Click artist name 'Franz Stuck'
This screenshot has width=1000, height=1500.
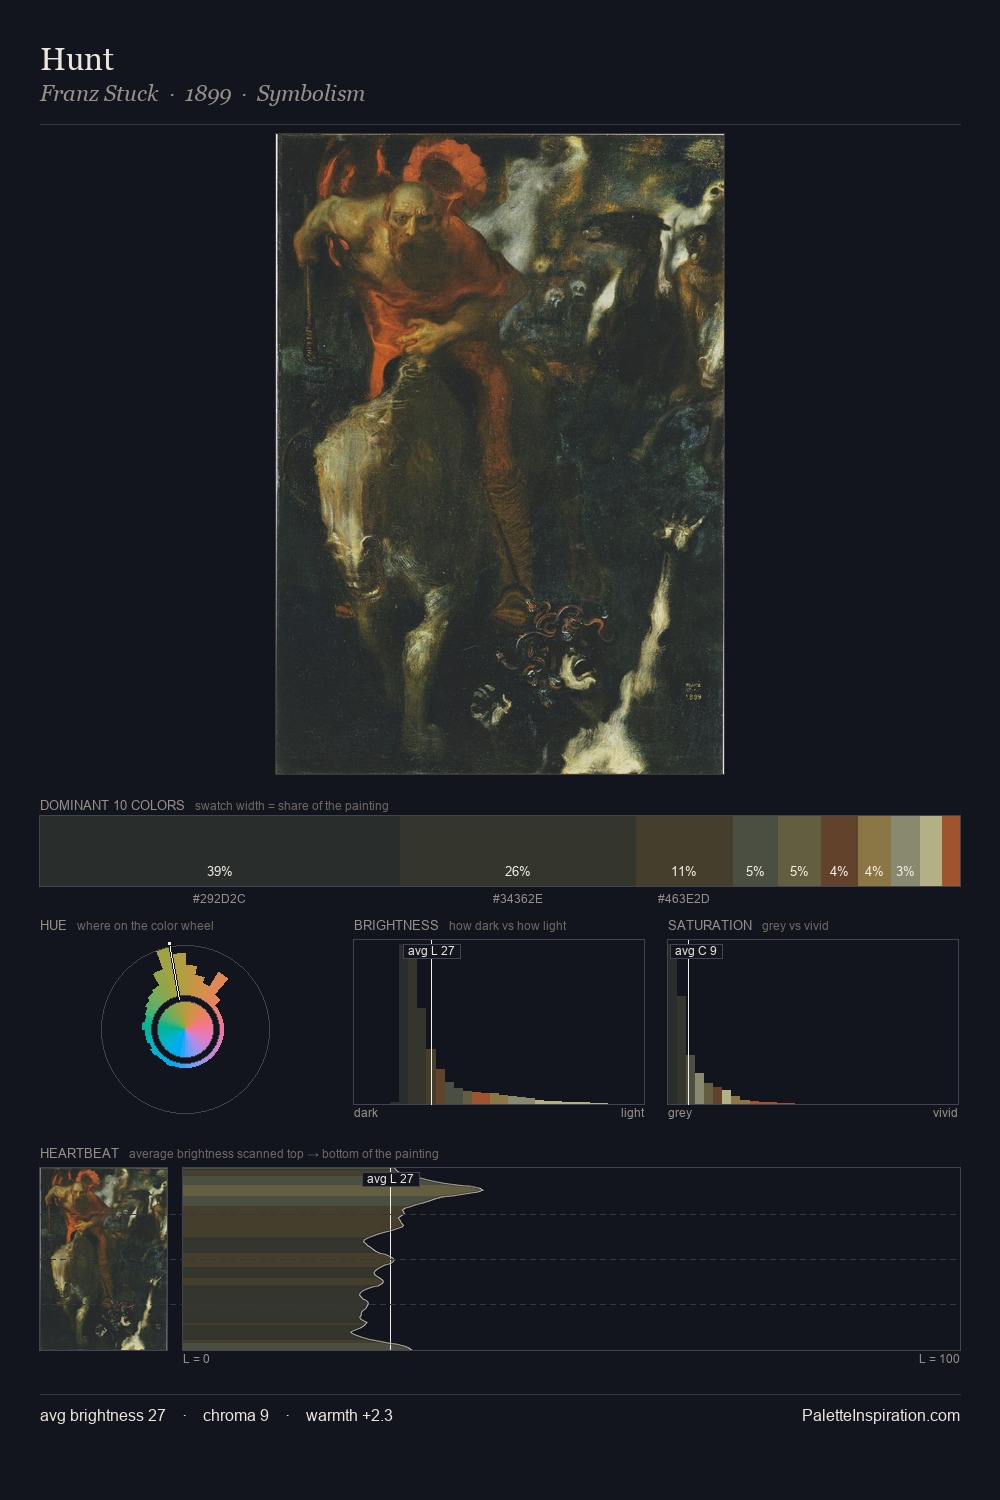click(x=99, y=94)
